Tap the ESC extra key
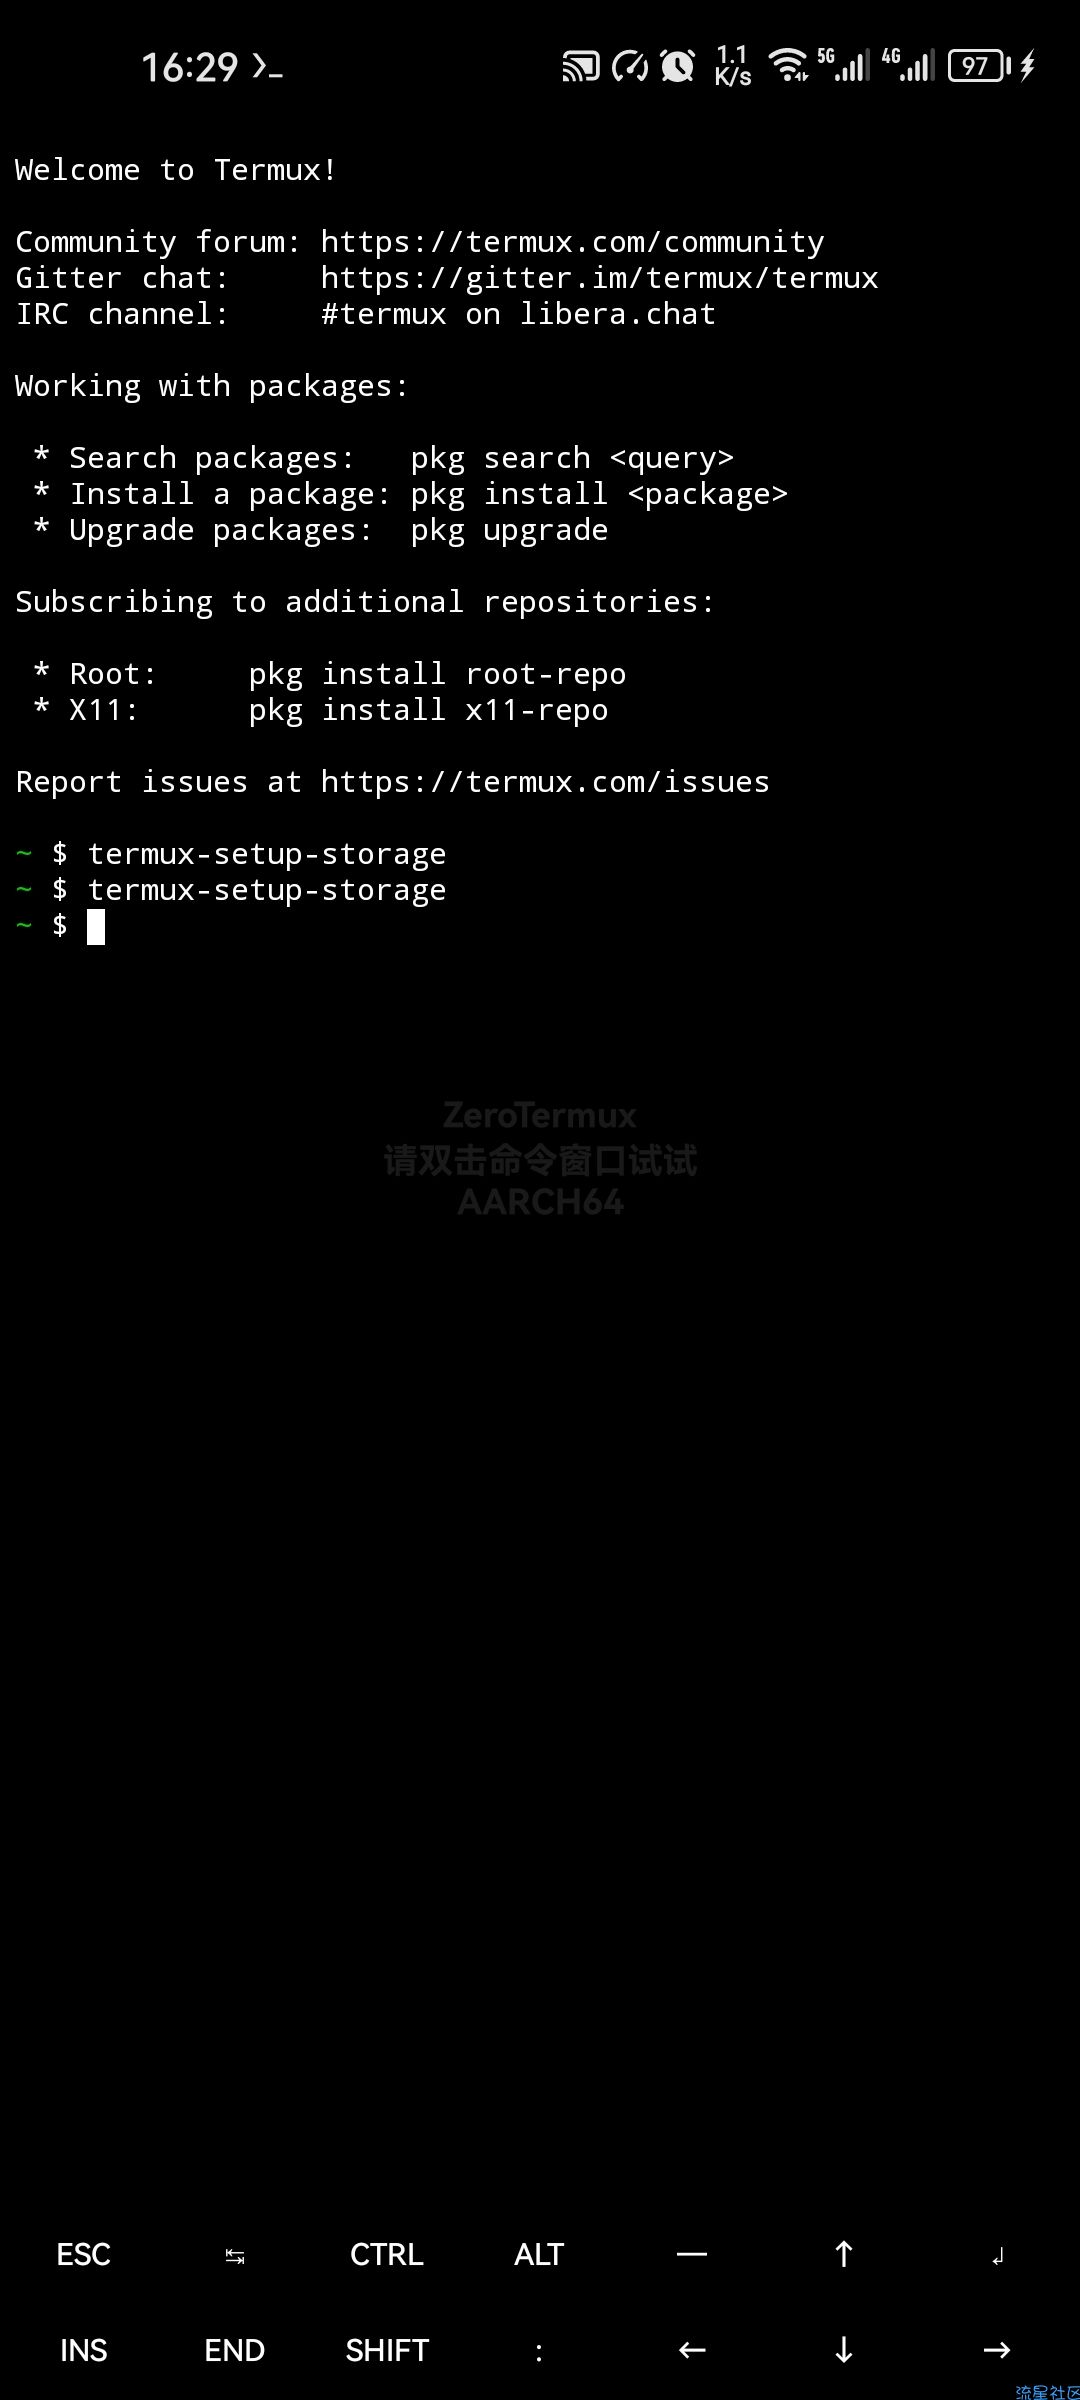 tap(83, 2254)
